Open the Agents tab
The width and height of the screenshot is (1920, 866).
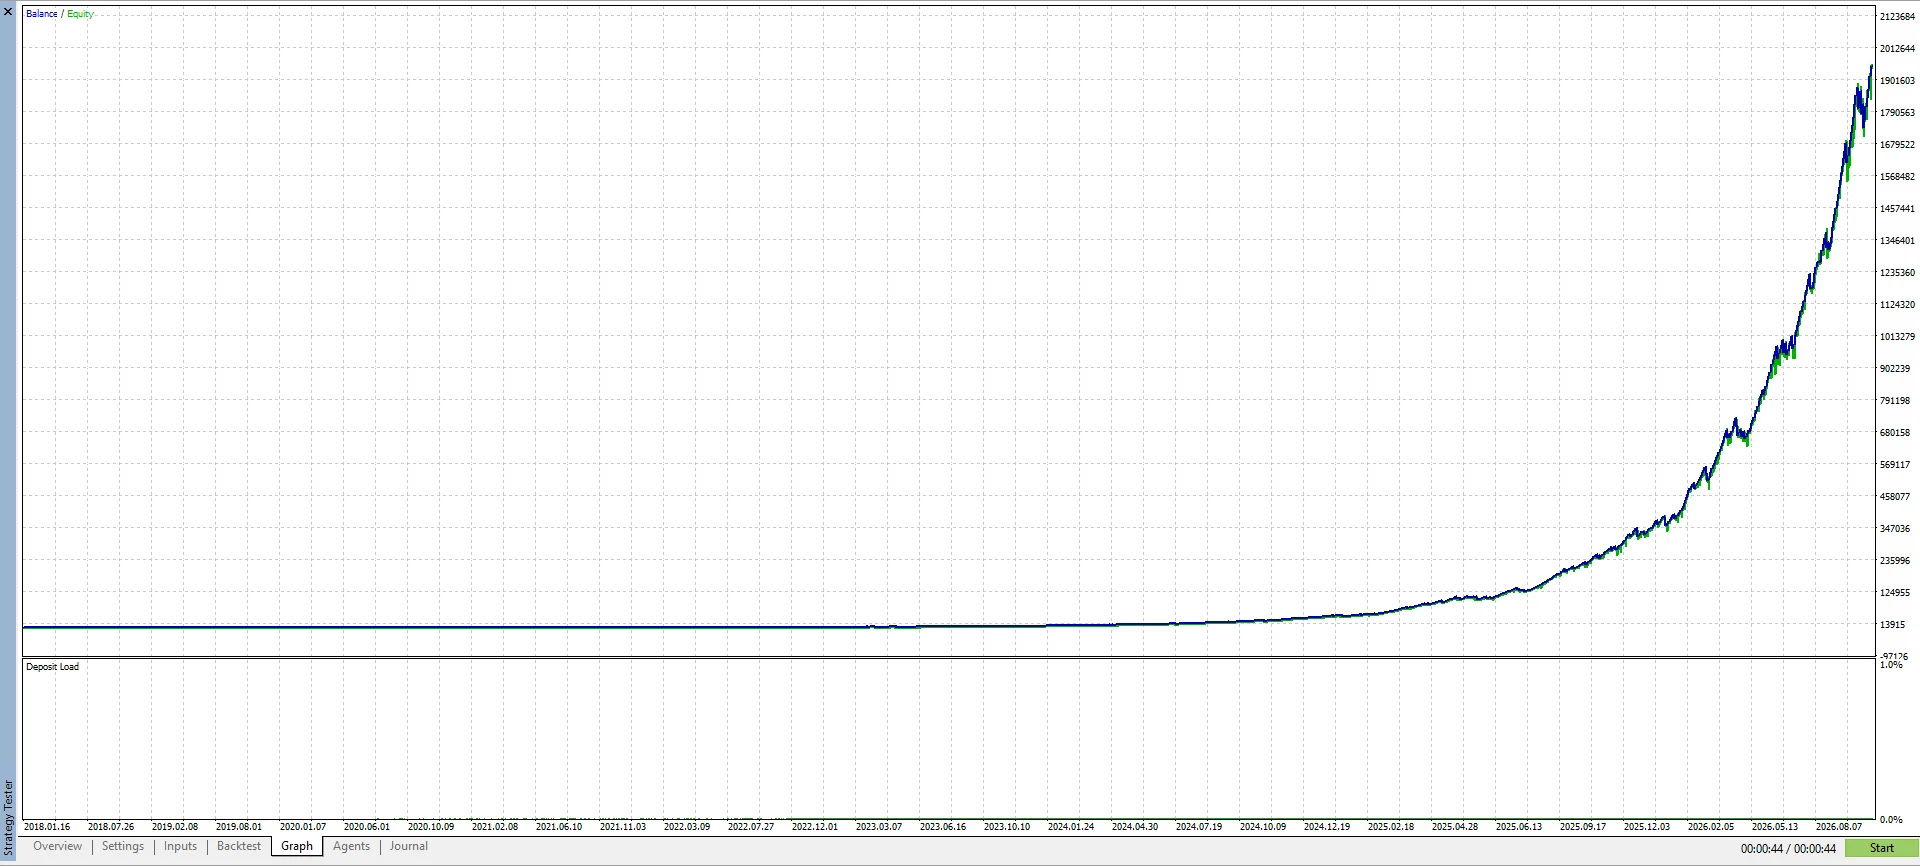(351, 846)
